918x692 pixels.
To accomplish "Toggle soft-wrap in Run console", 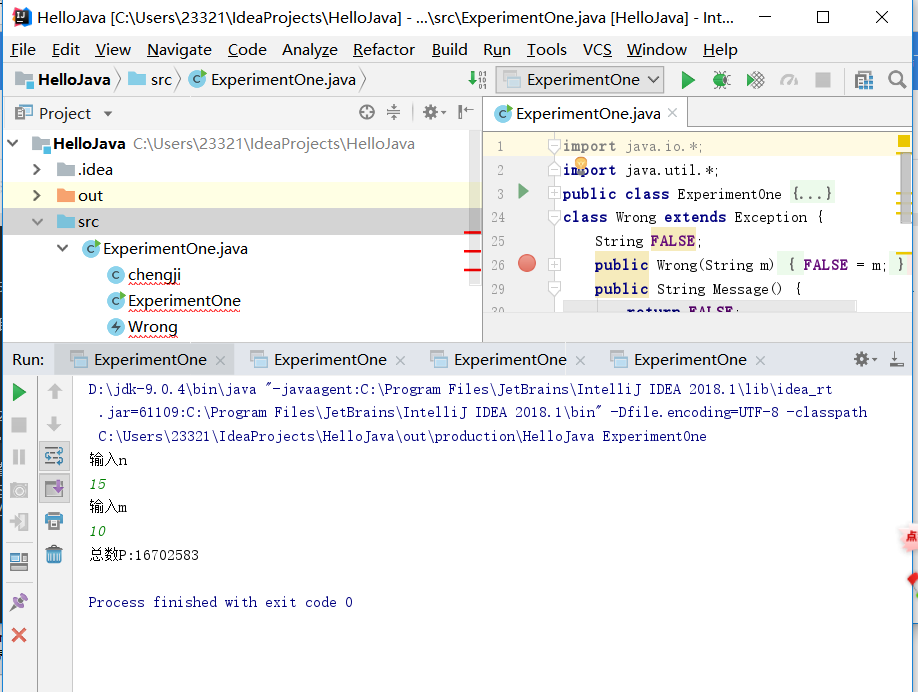I will pyautogui.click(x=54, y=455).
